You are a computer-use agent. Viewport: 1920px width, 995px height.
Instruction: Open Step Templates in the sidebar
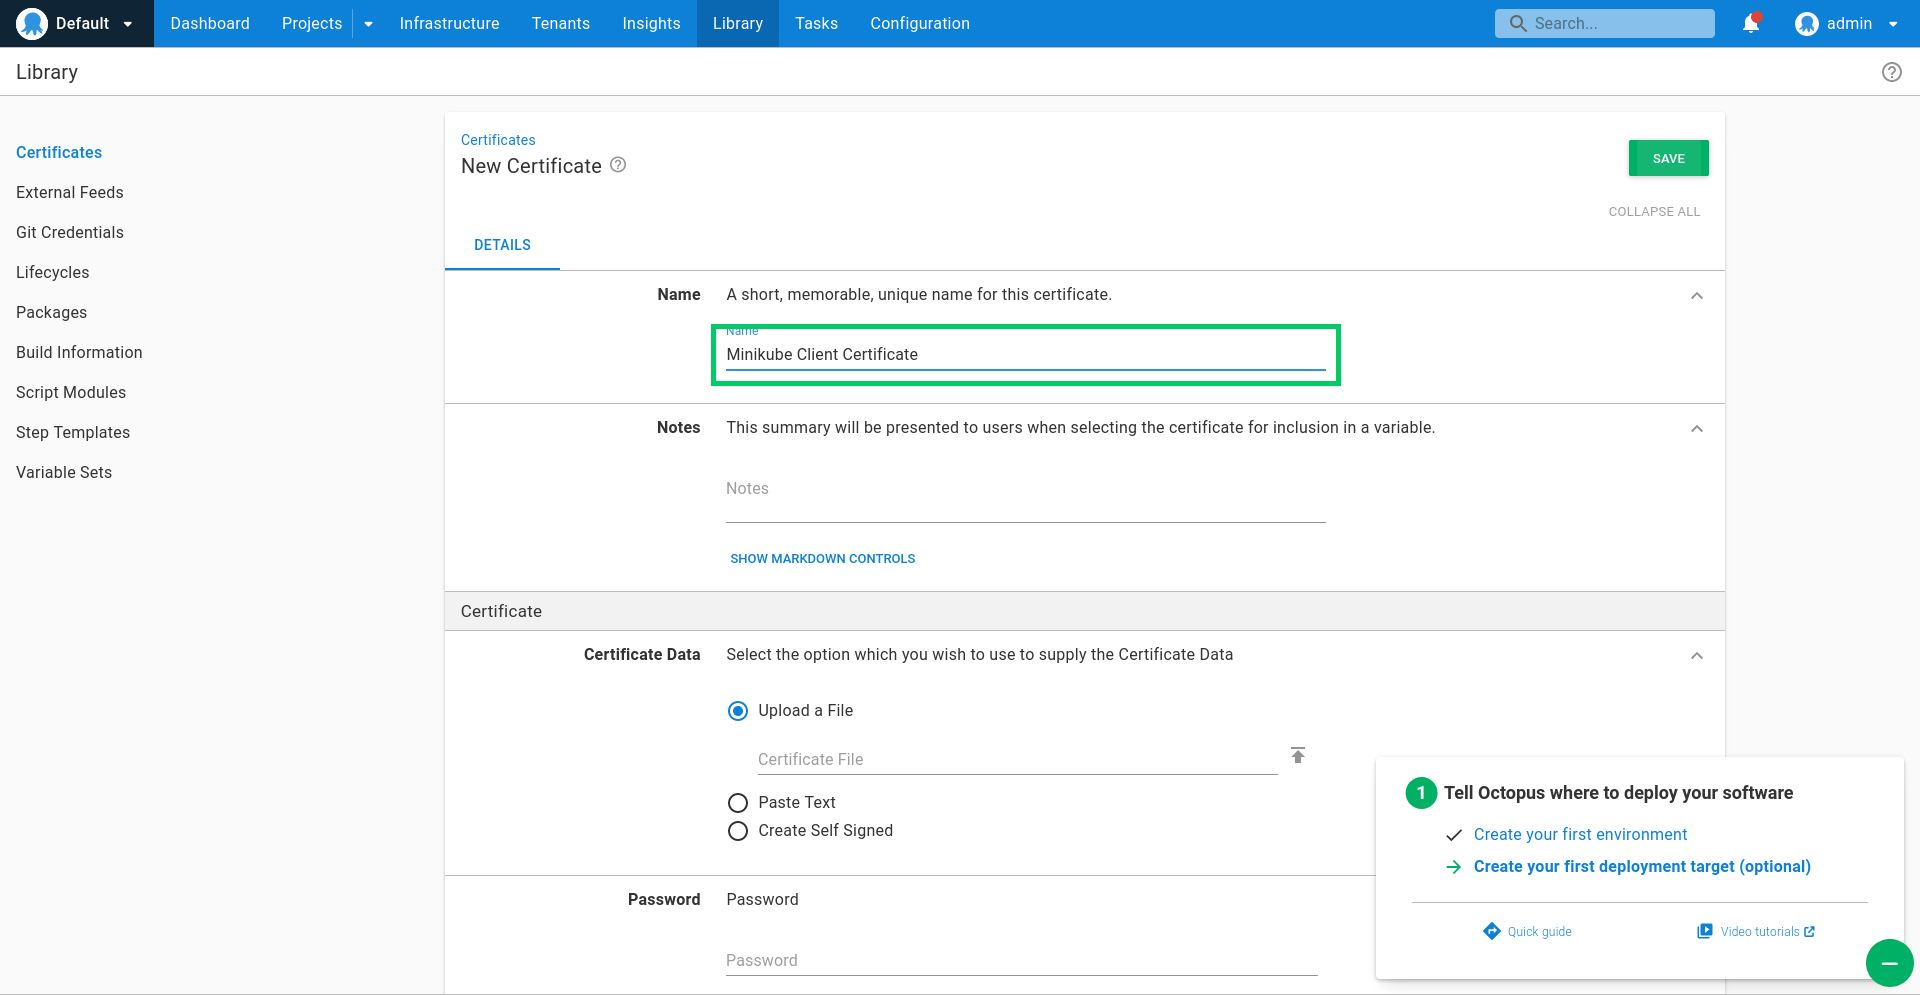coord(73,432)
